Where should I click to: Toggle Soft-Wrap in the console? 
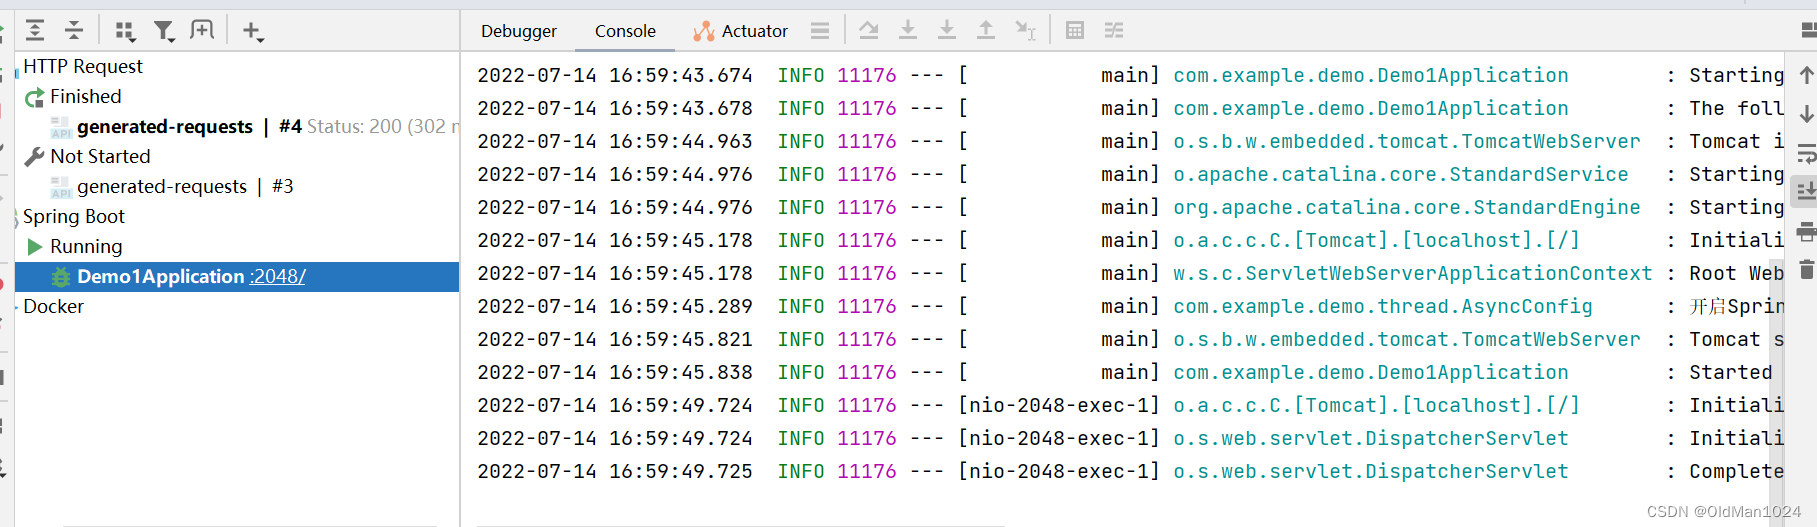coord(1806,153)
